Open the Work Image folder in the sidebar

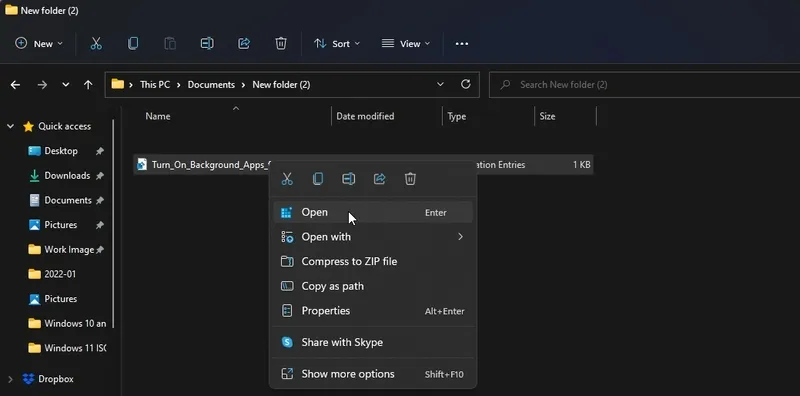[x=61, y=250]
